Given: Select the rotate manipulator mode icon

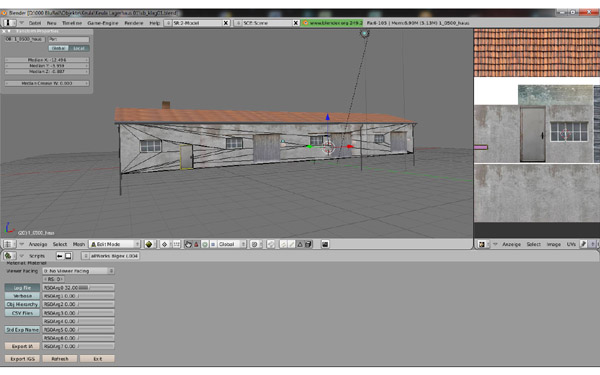Looking at the screenshot, I should (205, 244).
